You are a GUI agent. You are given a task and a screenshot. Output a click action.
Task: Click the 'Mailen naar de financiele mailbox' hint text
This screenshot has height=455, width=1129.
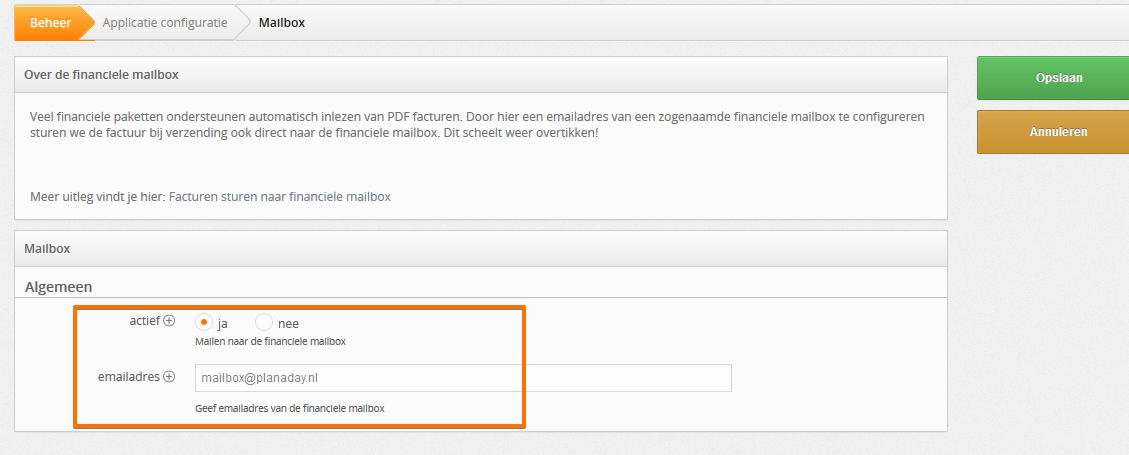click(x=271, y=341)
